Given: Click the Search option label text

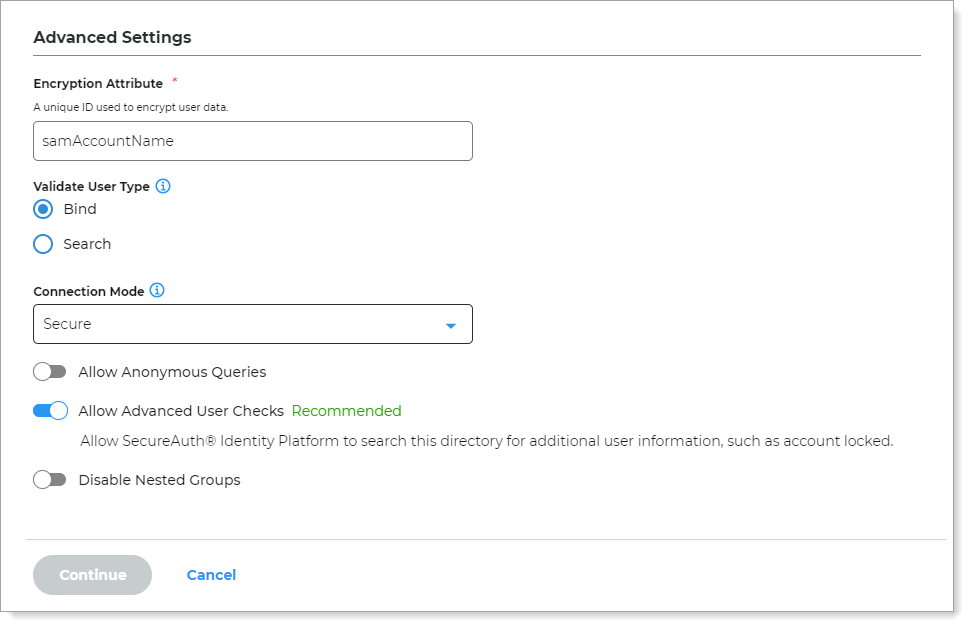Looking at the screenshot, I should point(87,244).
